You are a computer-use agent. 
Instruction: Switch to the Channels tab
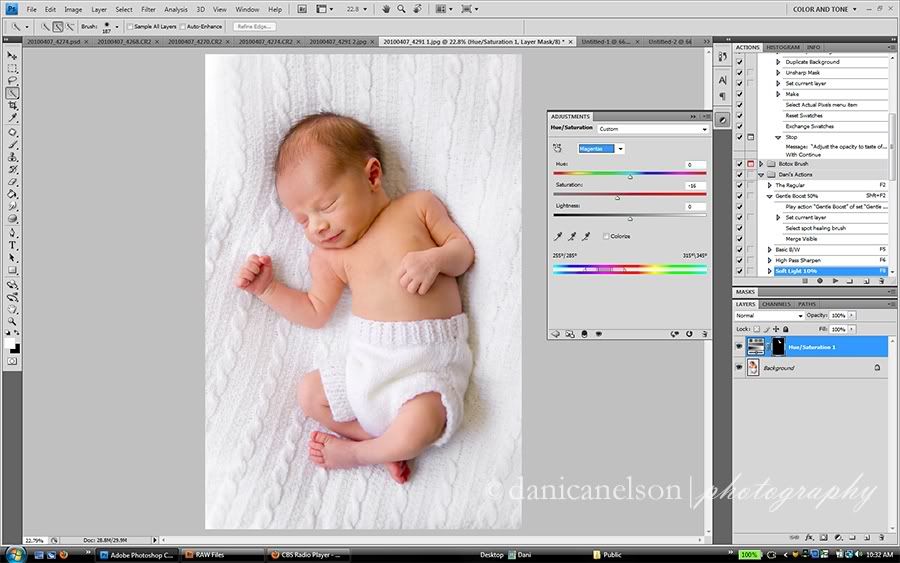click(777, 304)
